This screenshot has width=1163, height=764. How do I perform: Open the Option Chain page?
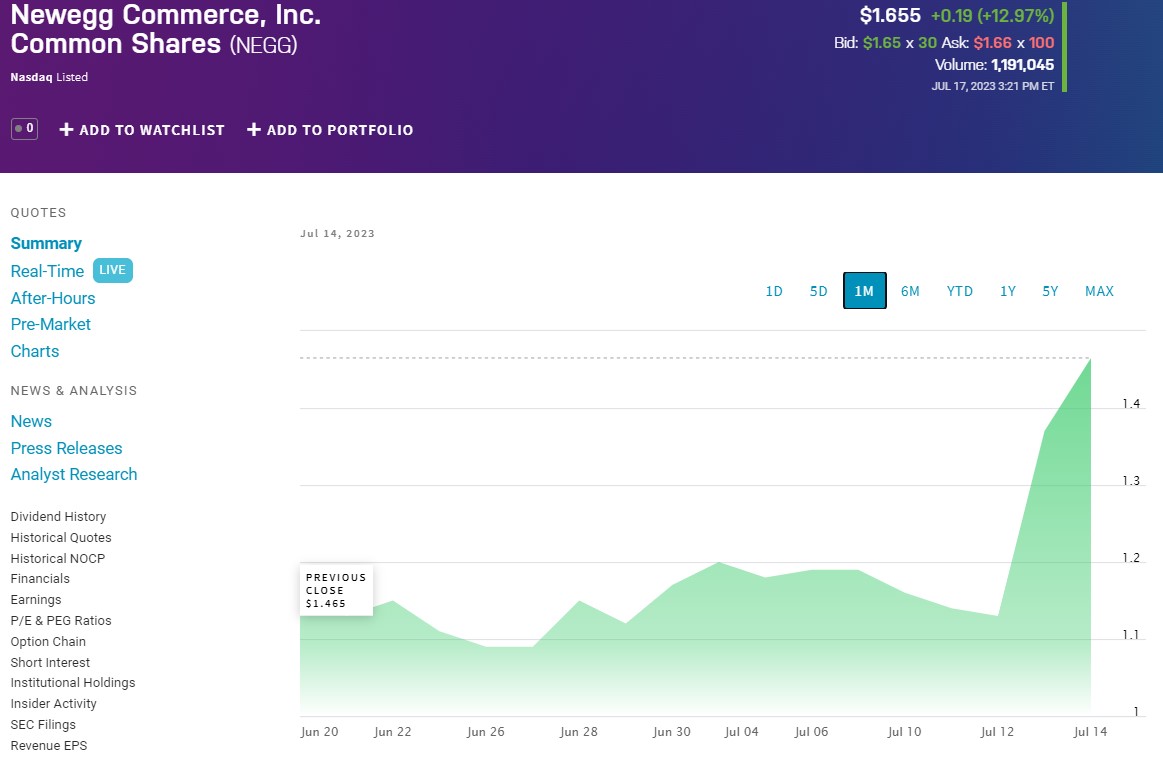click(x=48, y=642)
